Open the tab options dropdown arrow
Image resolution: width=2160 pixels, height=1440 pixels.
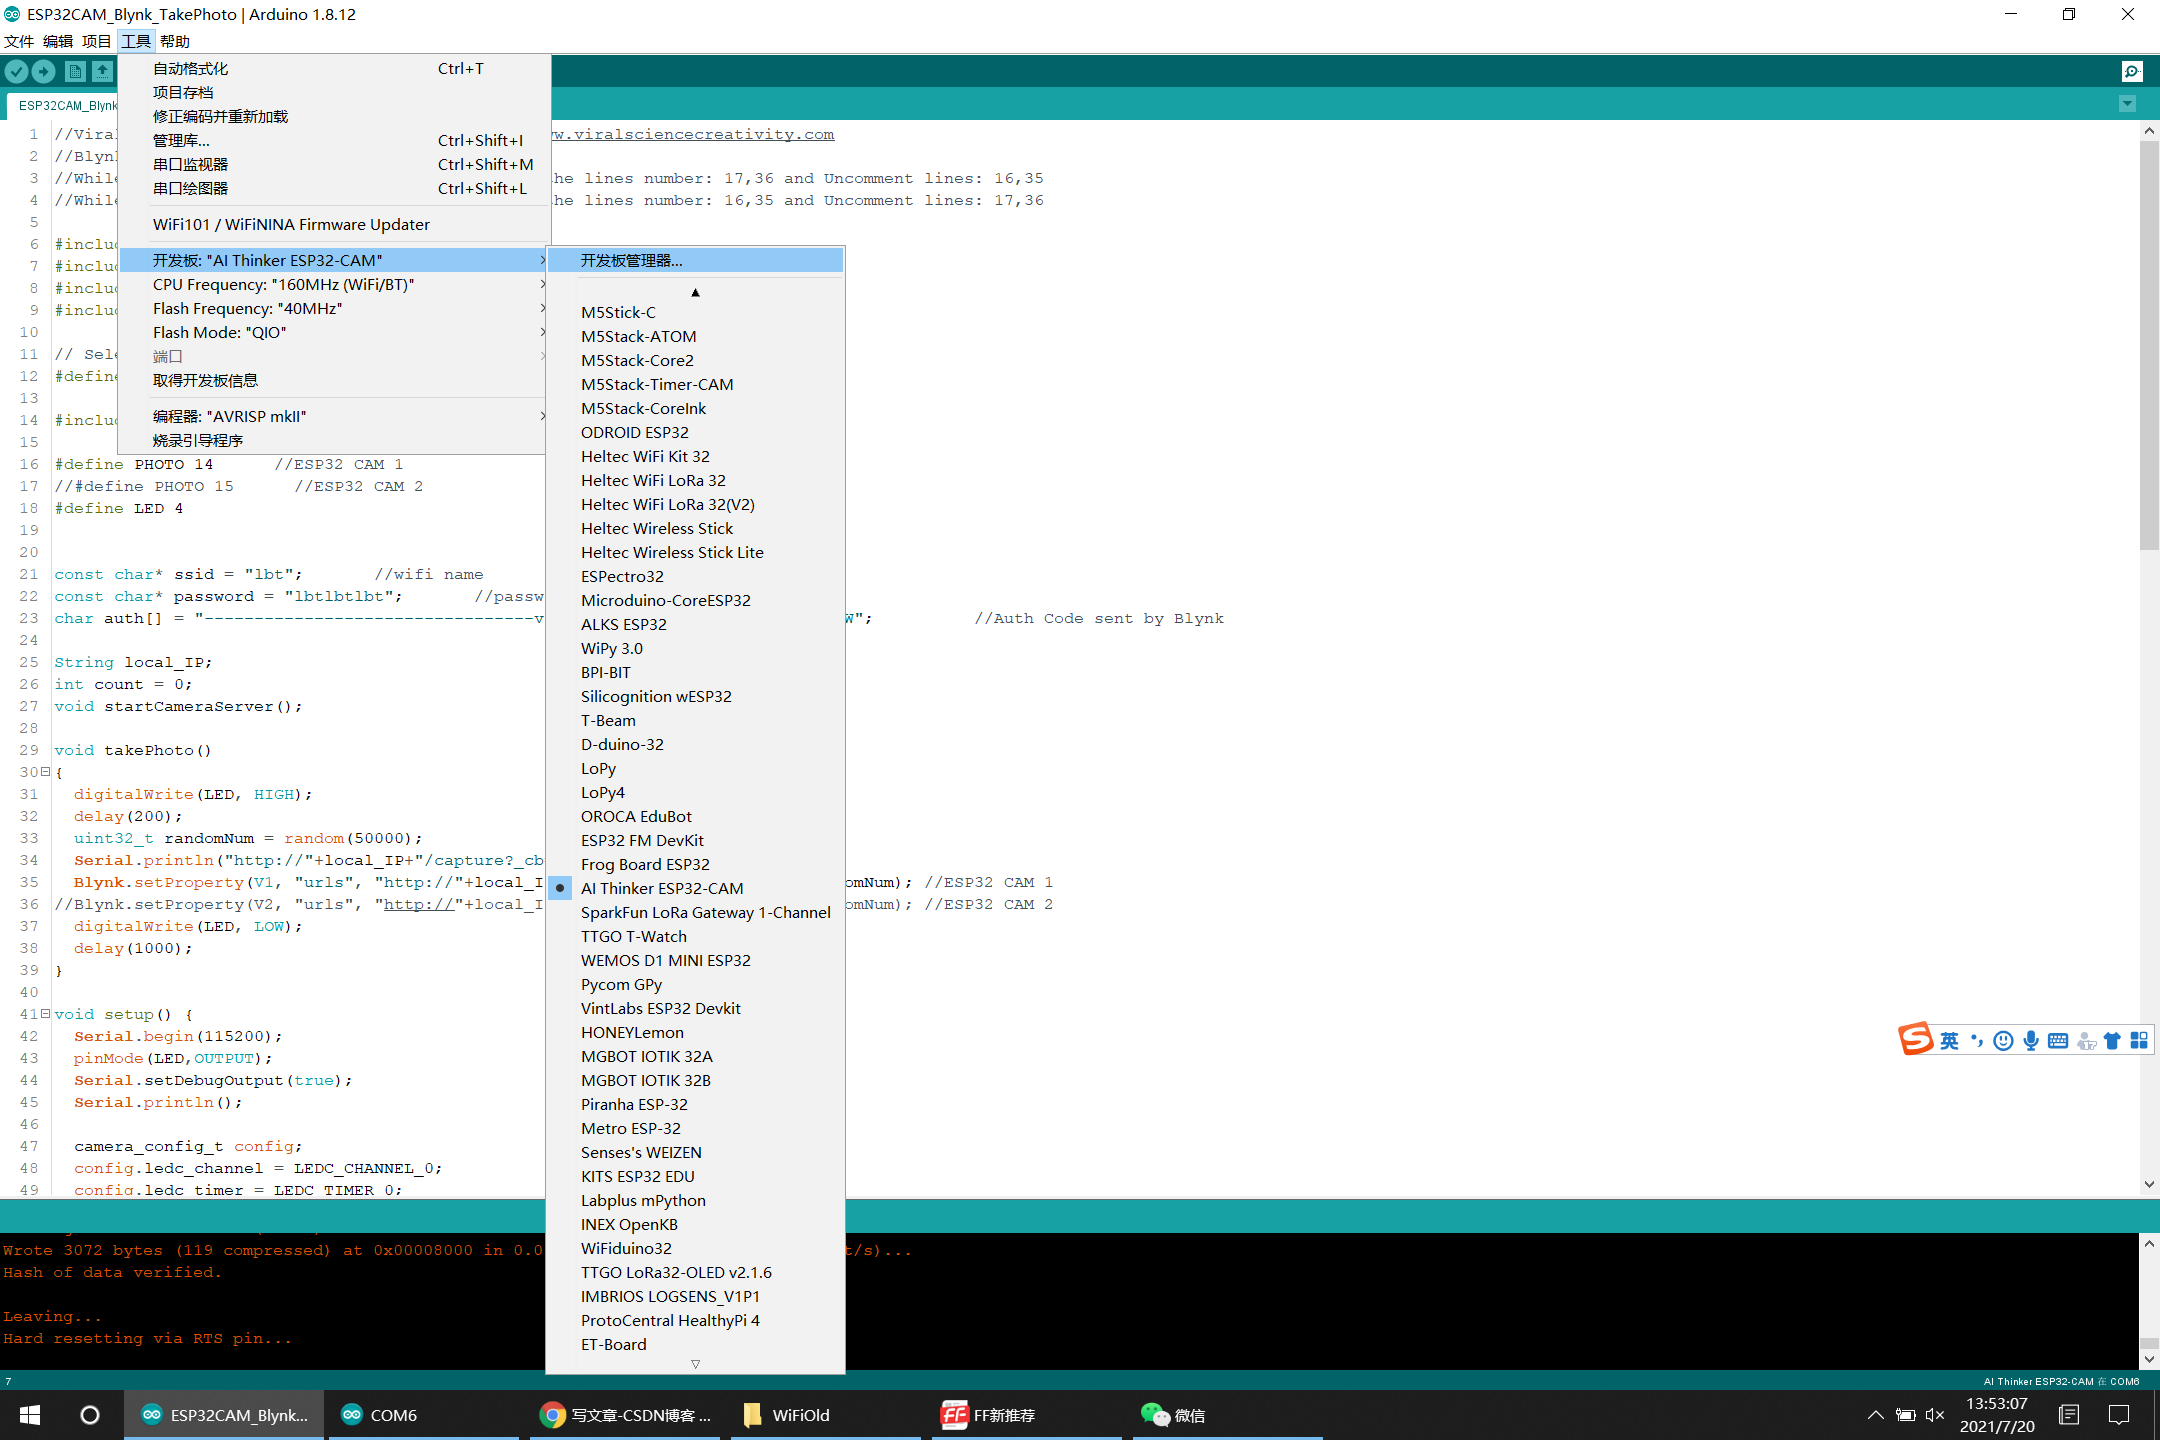[2127, 104]
